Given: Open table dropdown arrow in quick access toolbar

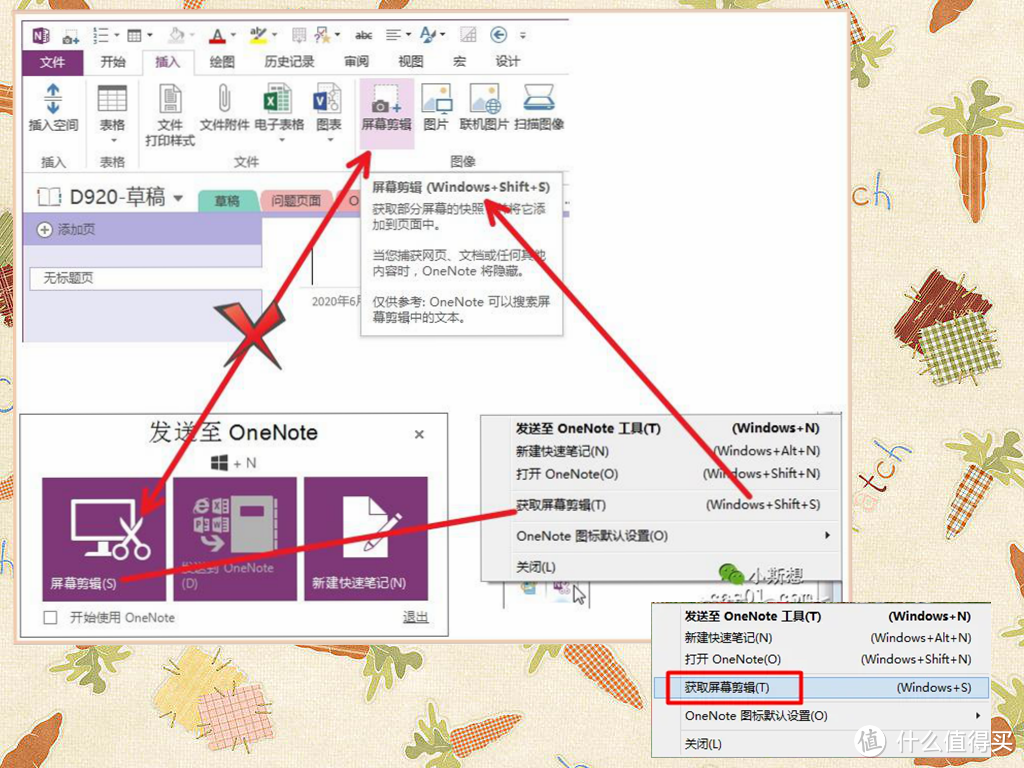Looking at the screenshot, I should pyautogui.click(x=150, y=35).
